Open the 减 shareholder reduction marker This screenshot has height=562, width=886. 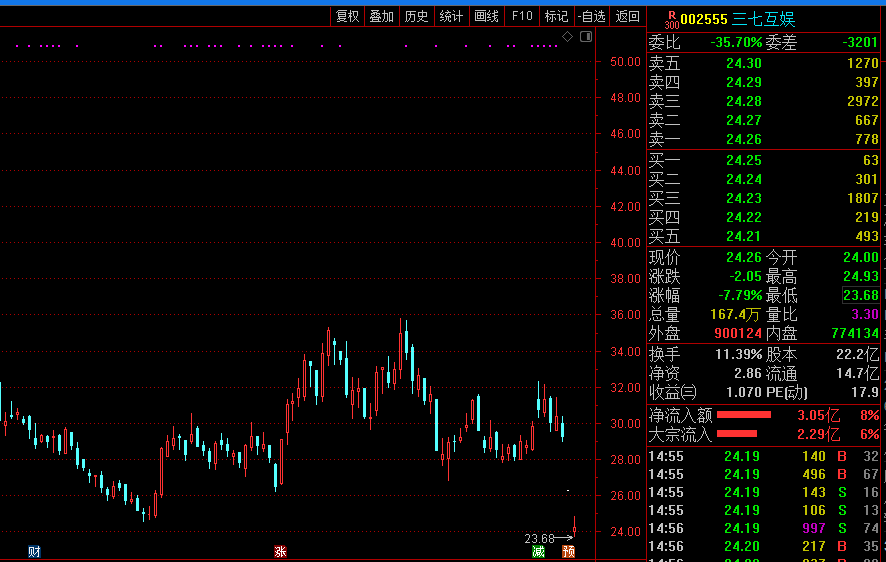[x=539, y=551]
